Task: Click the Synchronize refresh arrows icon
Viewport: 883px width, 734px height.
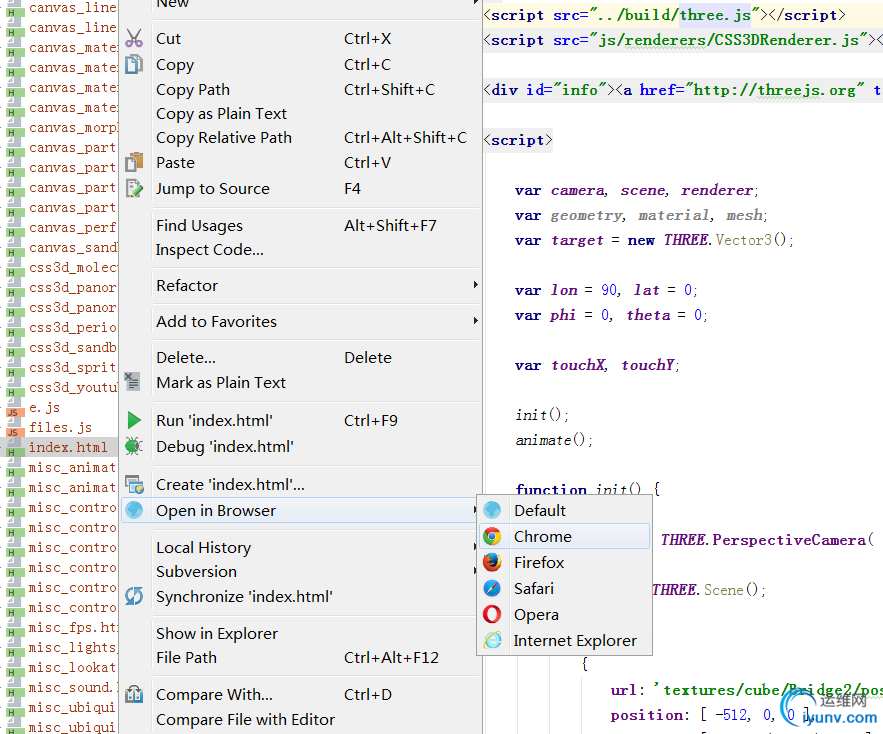Action: click(x=134, y=596)
